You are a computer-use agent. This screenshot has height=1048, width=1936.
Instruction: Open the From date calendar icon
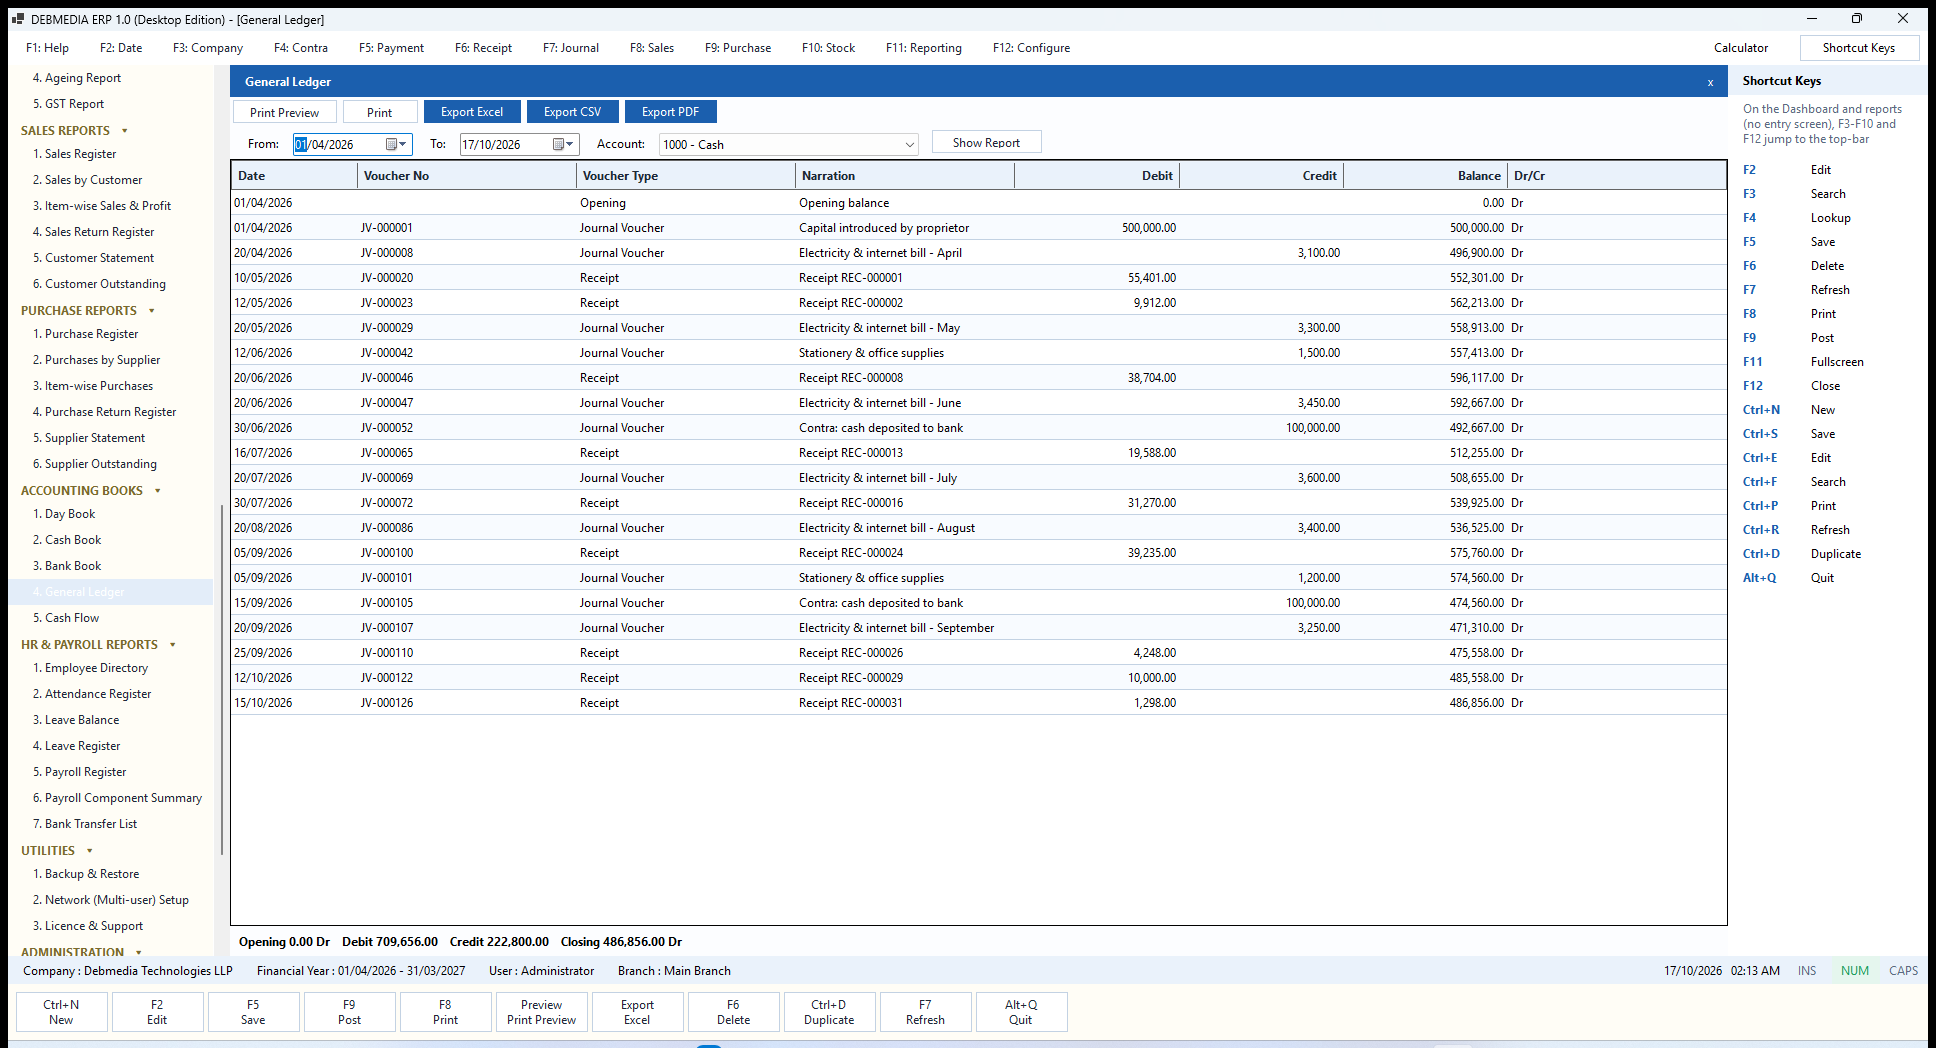(391, 144)
